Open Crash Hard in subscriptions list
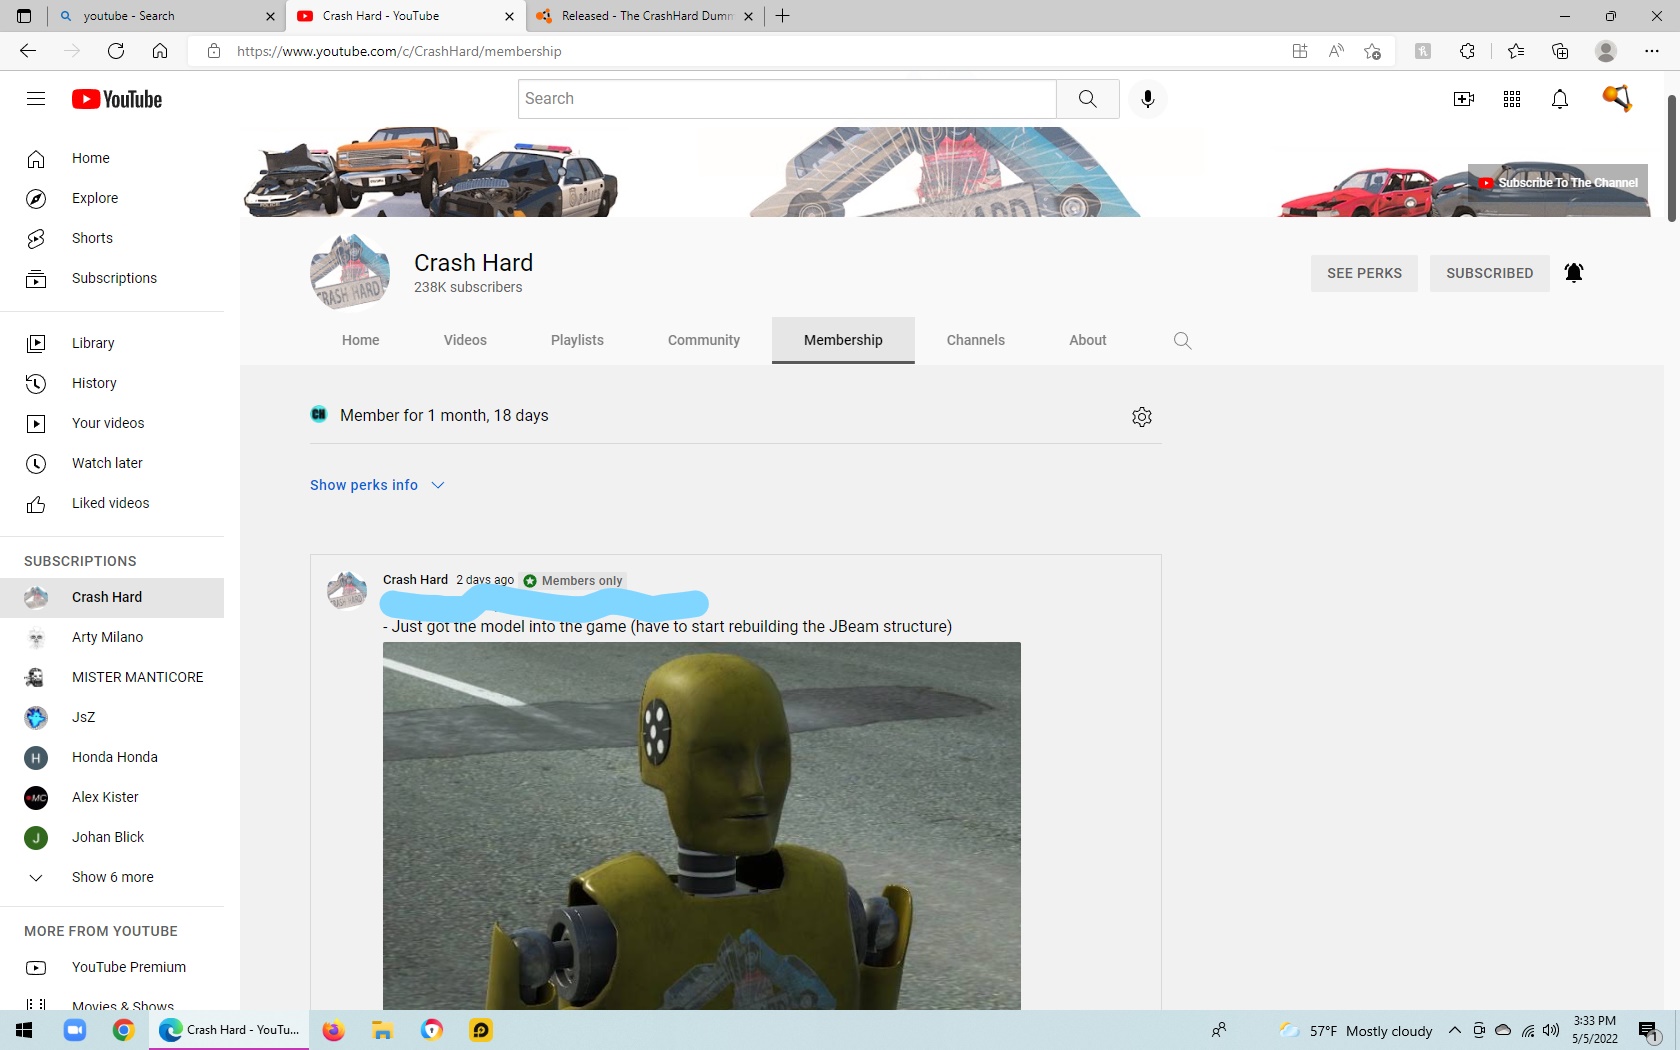The width and height of the screenshot is (1680, 1050). click(112, 597)
